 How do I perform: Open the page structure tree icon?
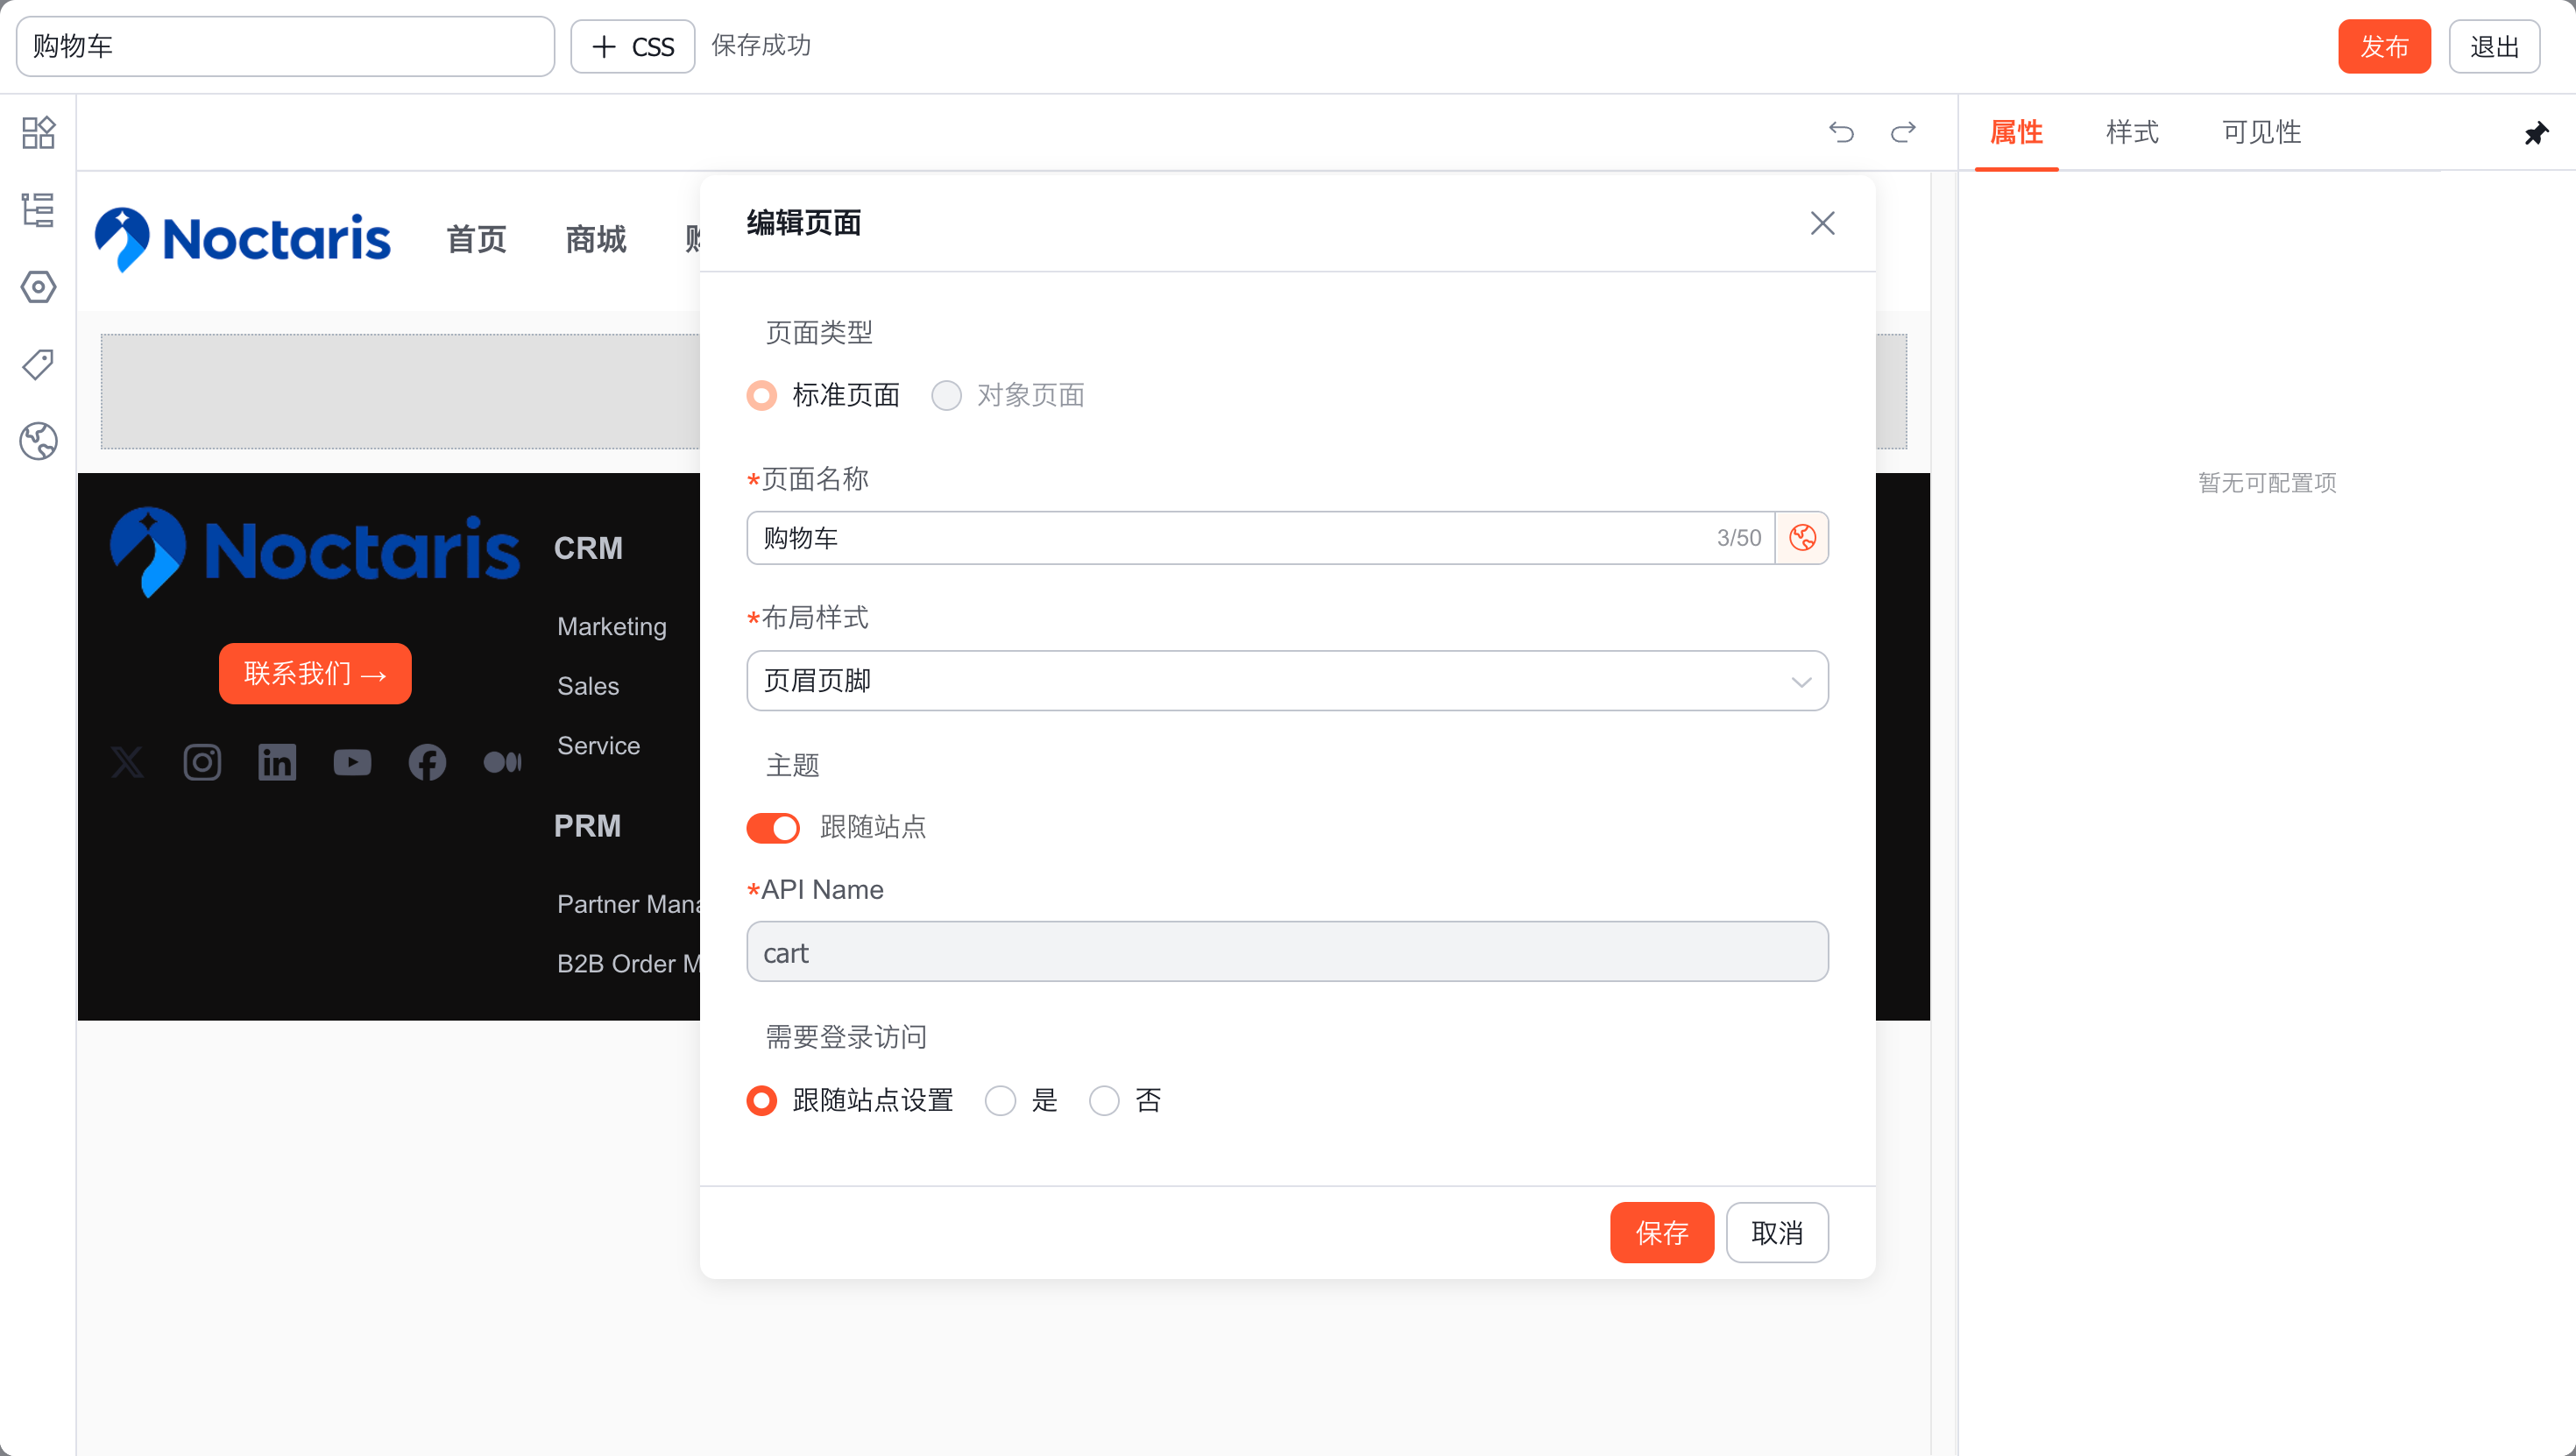pyautogui.click(x=38, y=210)
